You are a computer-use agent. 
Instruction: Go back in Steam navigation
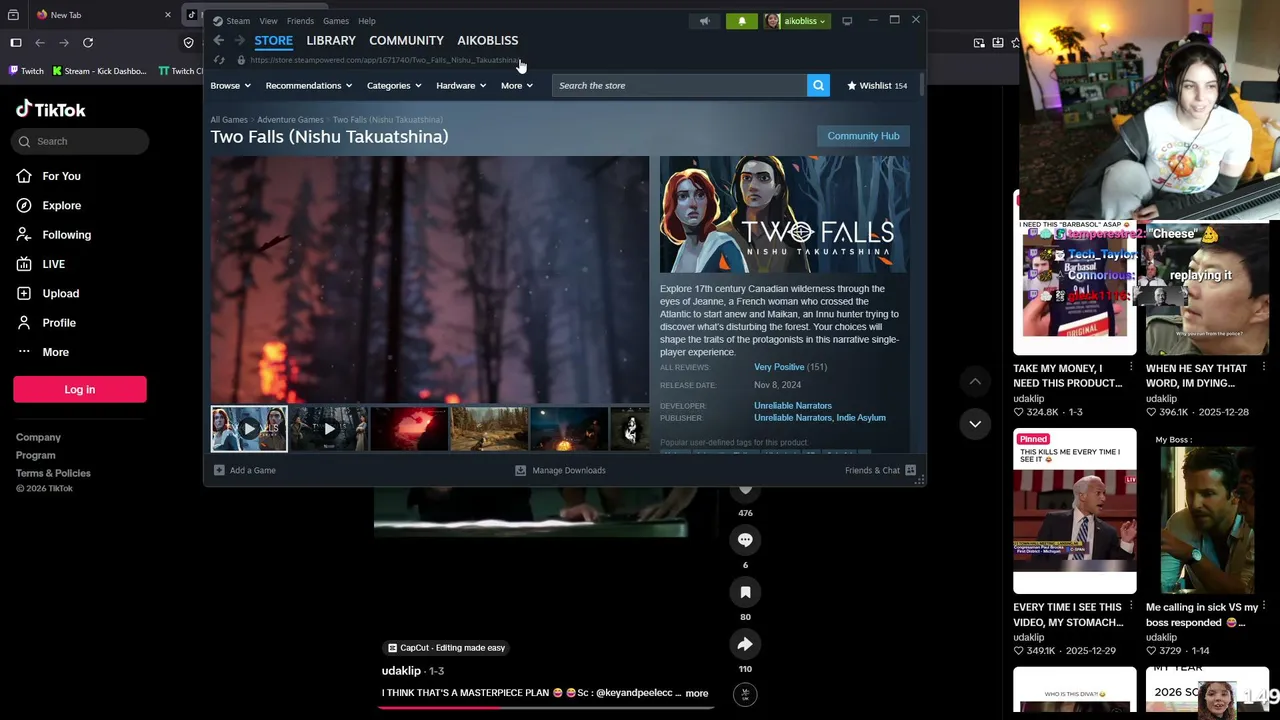pos(218,40)
